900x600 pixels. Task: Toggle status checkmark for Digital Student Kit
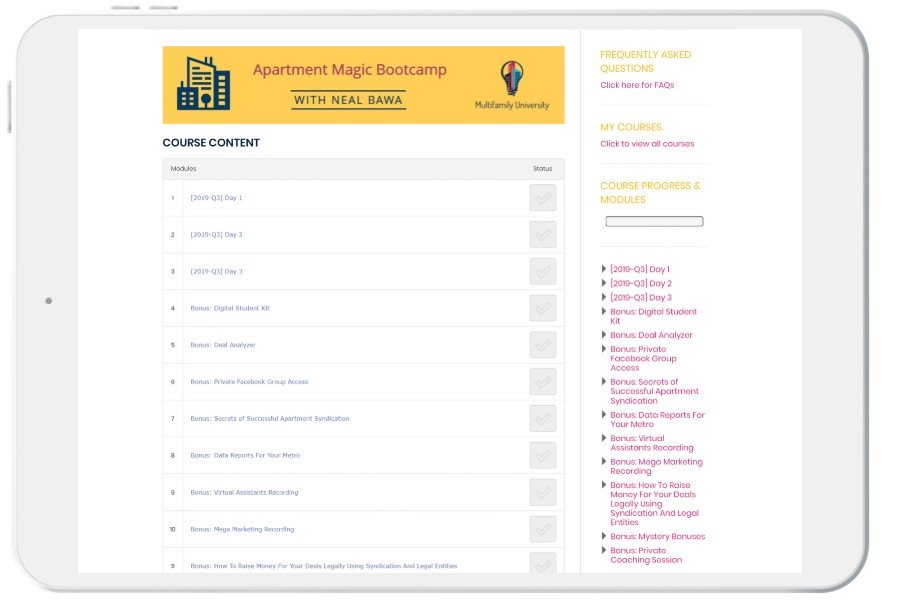542,308
